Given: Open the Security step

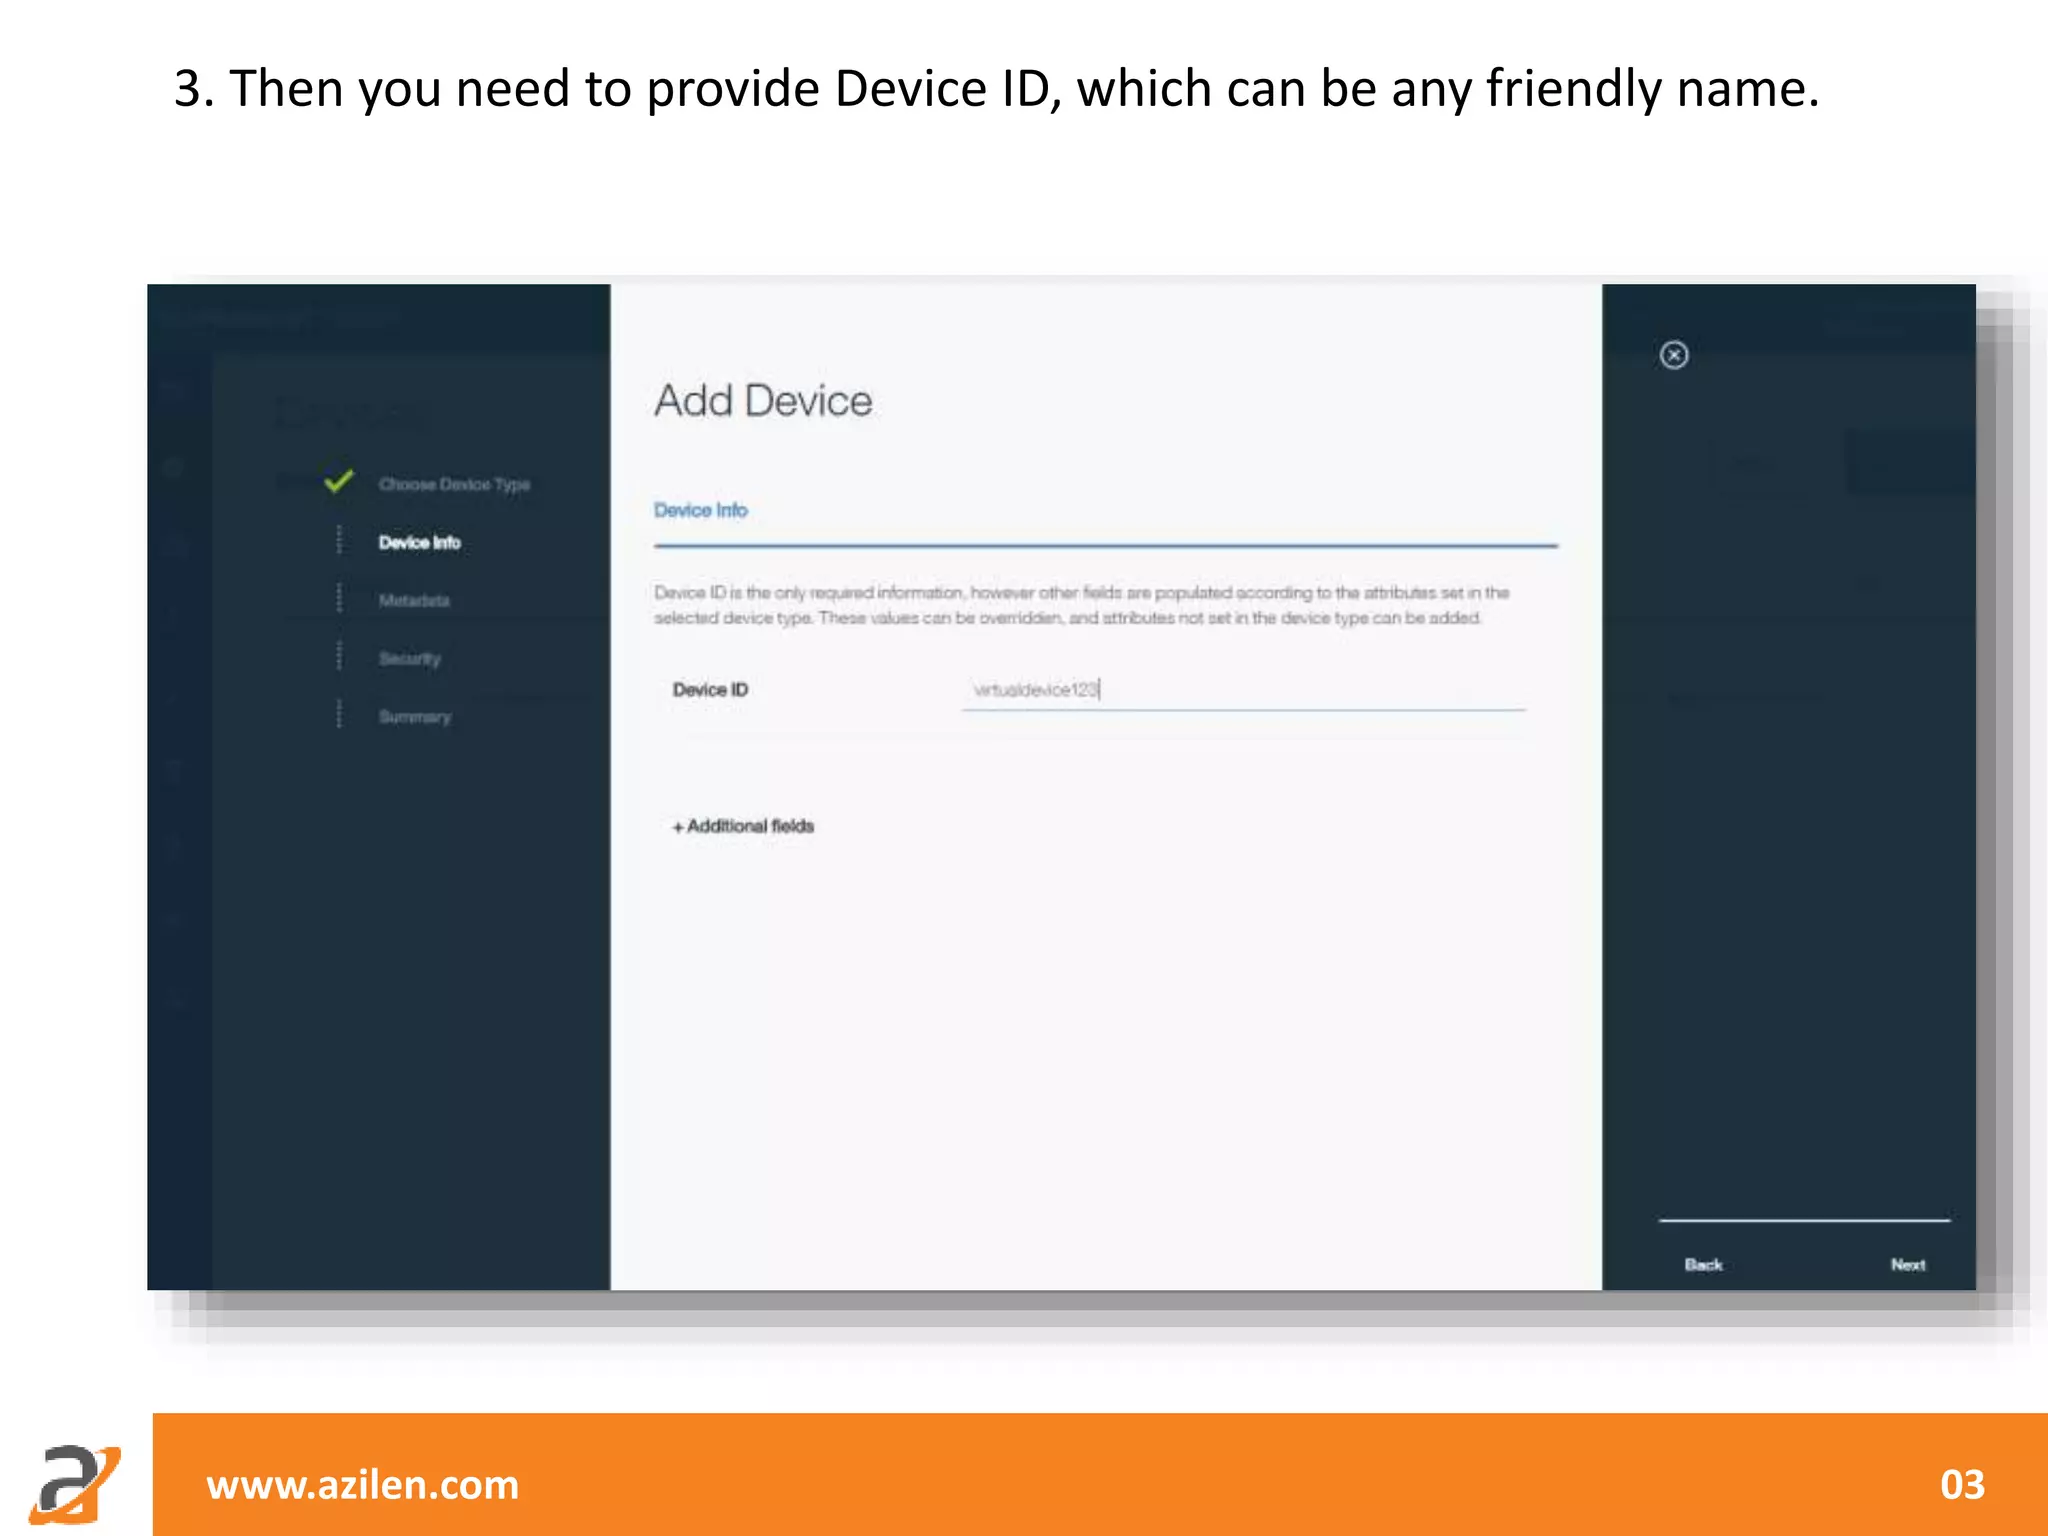Looking at the screenshot, I should [x=409, y=658].
